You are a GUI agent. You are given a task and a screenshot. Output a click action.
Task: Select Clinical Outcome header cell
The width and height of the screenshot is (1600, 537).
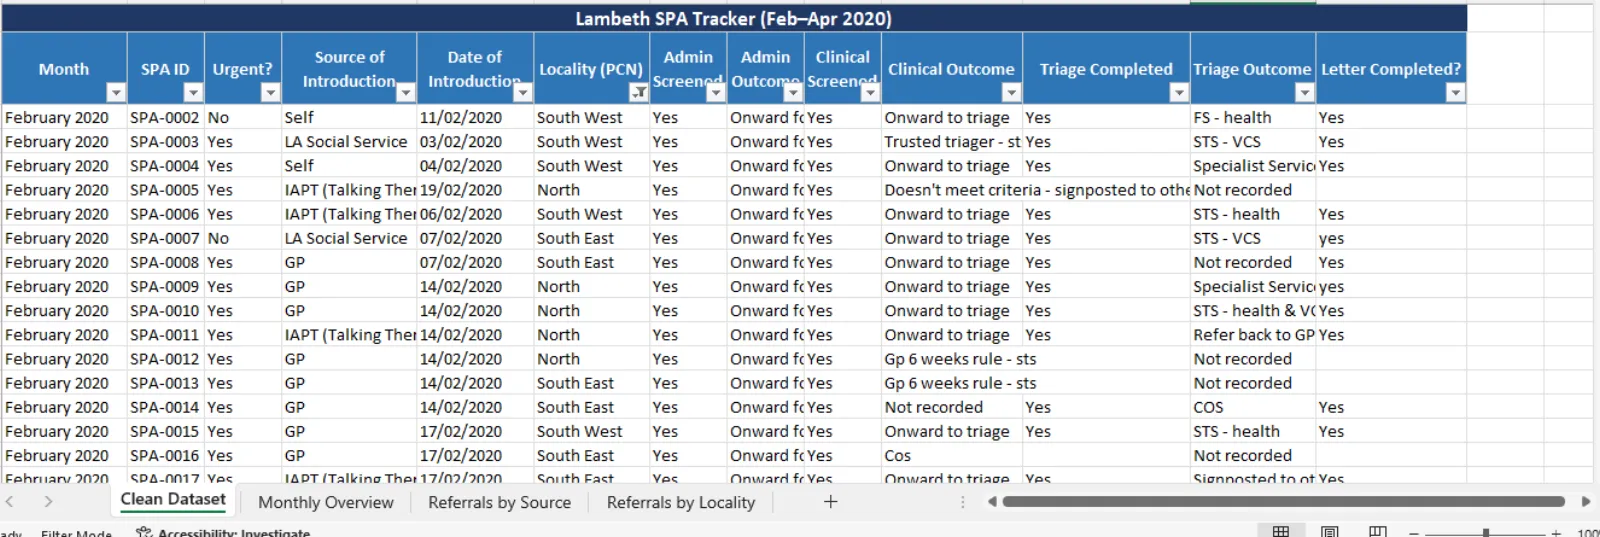(952, 69)
